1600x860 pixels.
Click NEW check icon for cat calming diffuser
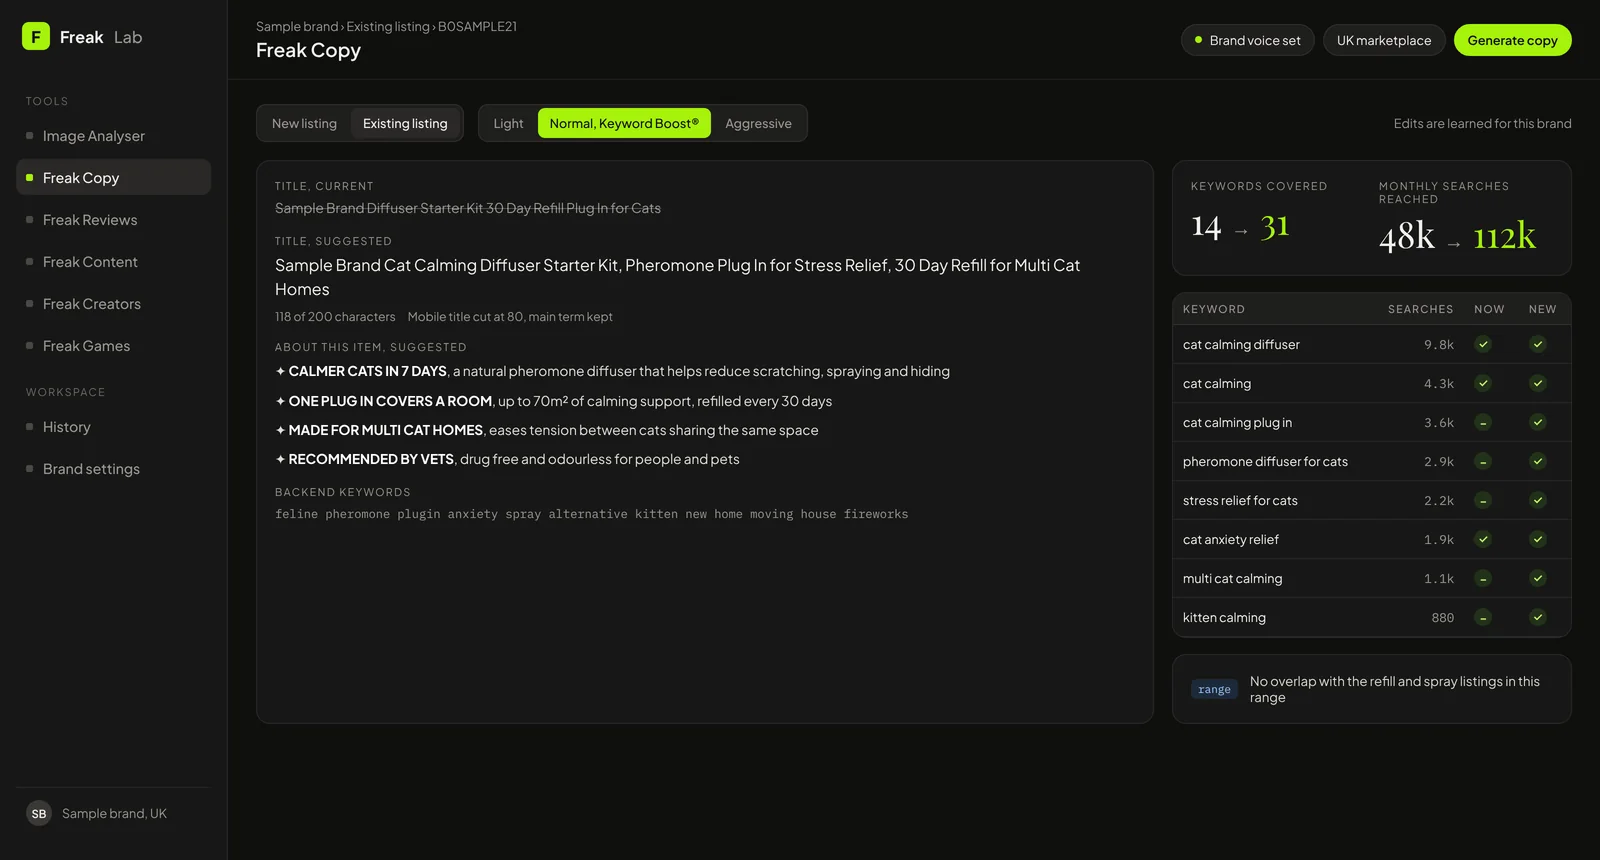click(1538, 344)
